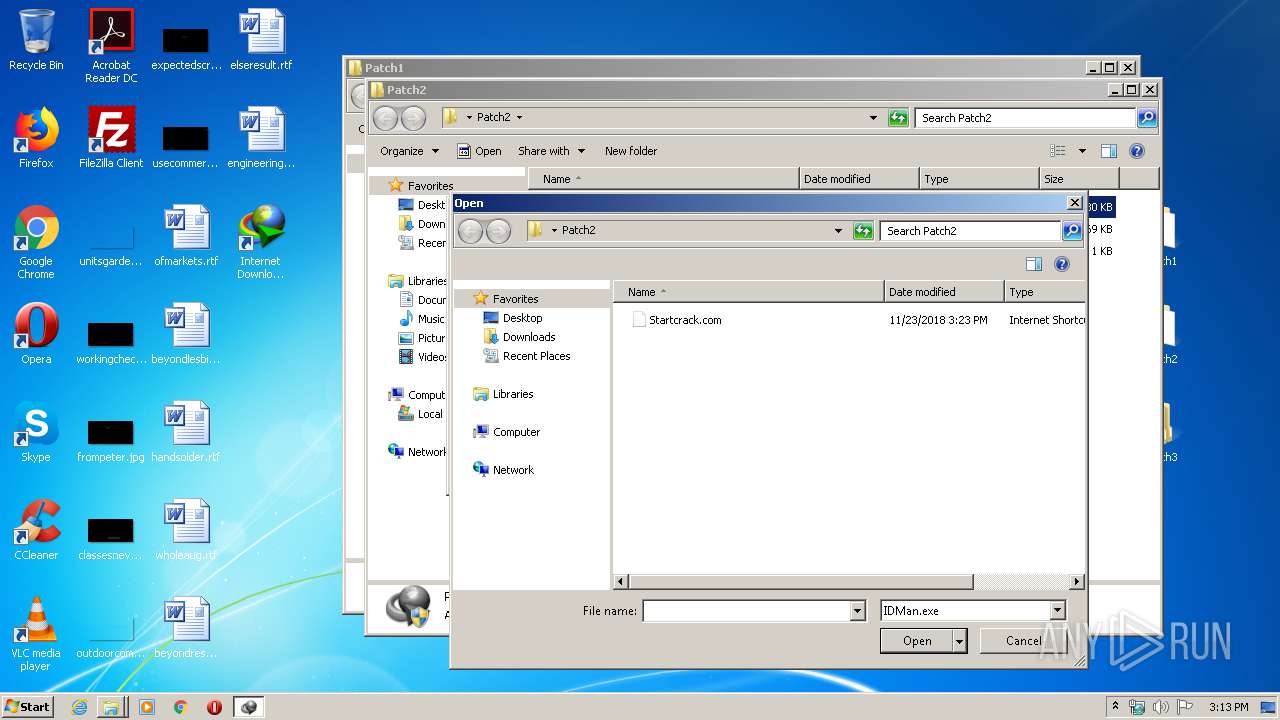Select handsolder.rtf document on desktop
This screenshot has width=1280, height=720.
tap(186, 432)
